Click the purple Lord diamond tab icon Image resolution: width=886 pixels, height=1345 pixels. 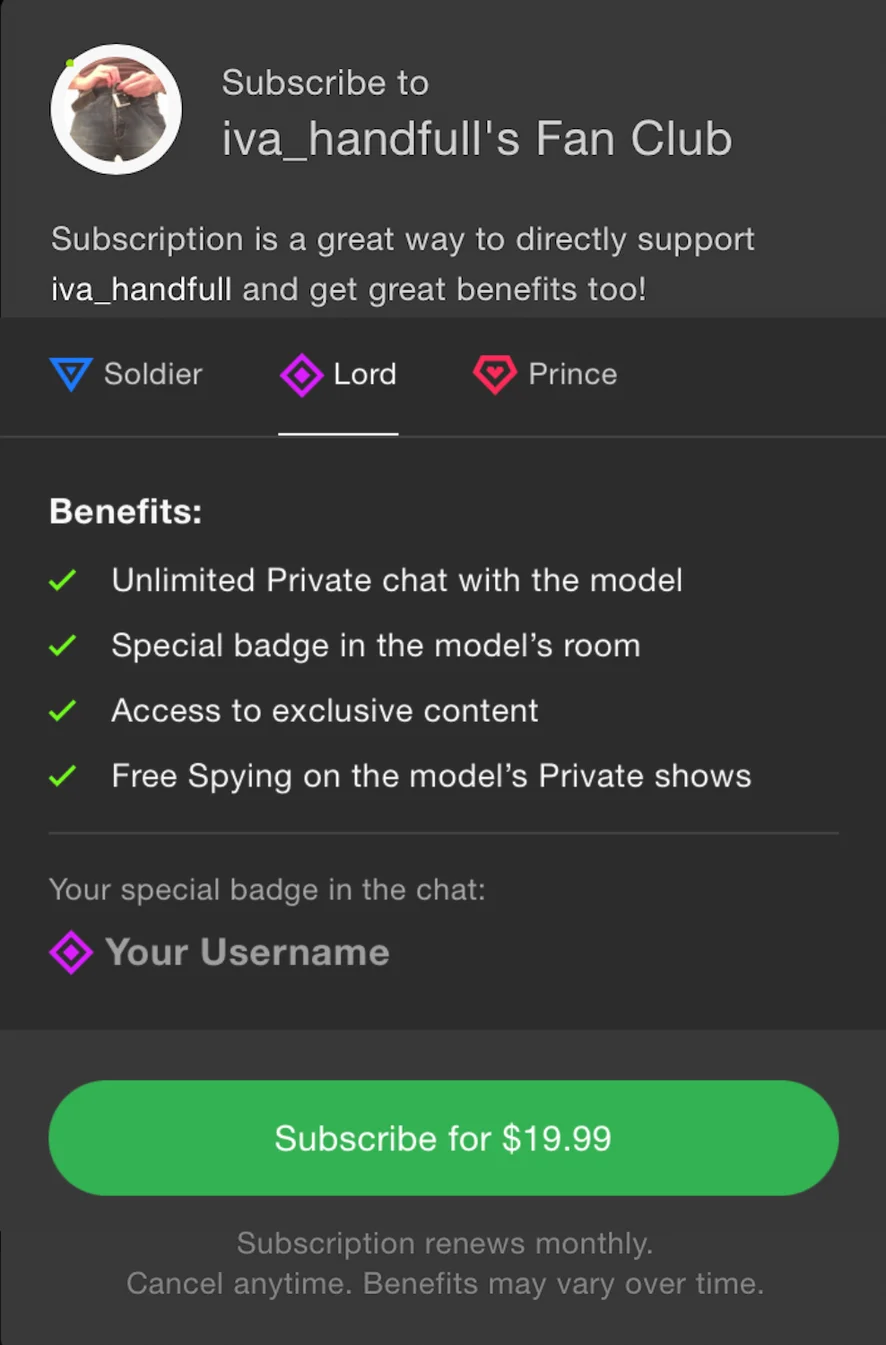click(301, 375)
